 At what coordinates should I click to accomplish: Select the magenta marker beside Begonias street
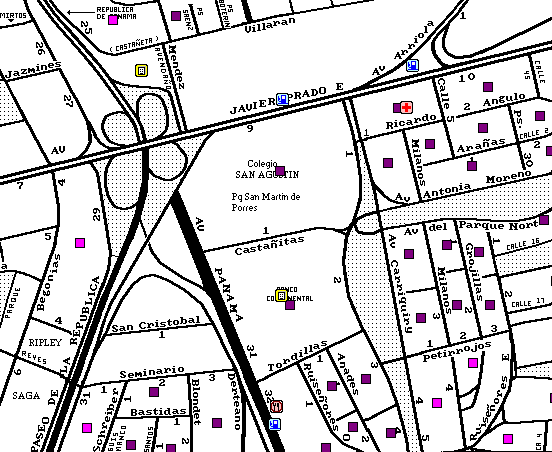tap(80, 243)
